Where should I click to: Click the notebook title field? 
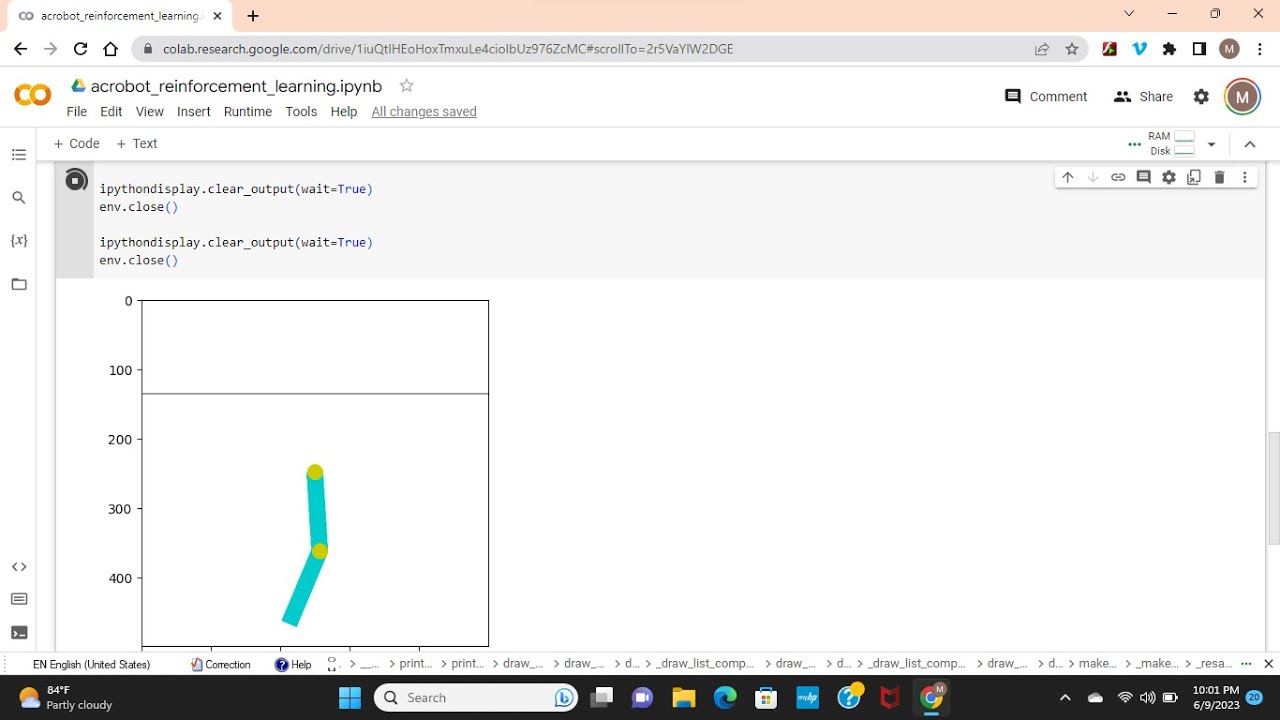pos(236,86)
